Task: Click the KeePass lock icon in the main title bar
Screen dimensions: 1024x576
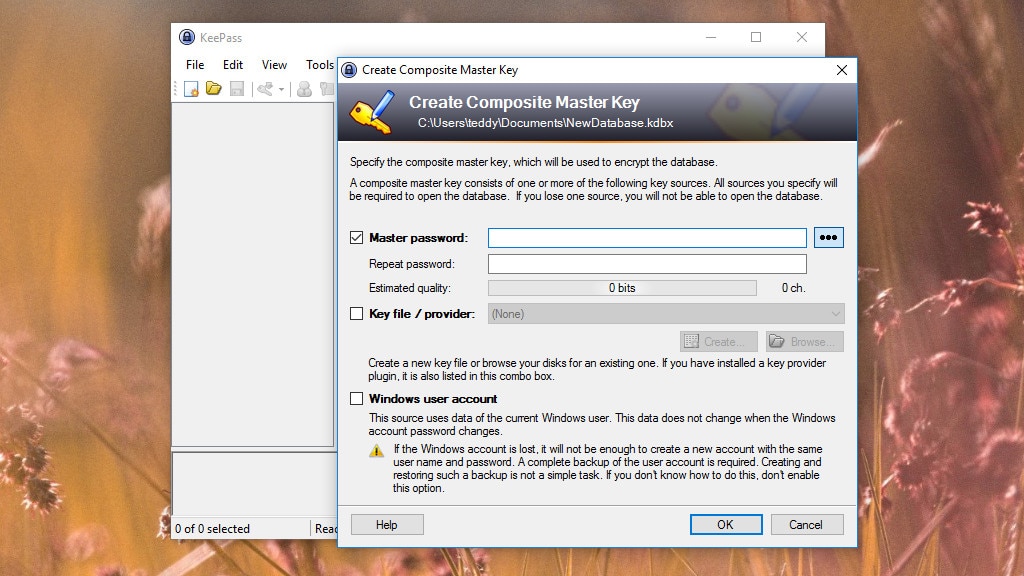Action: 187,37
